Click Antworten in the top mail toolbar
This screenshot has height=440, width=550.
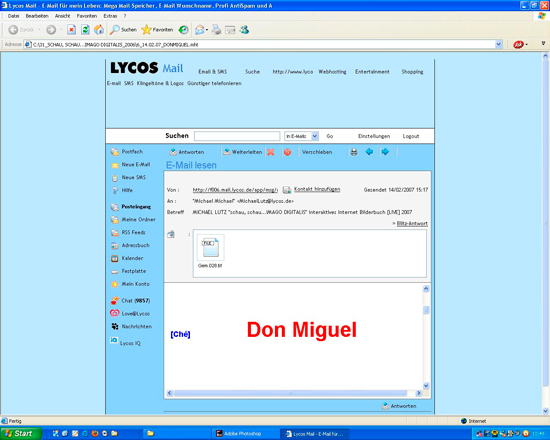(x=187, y=152)
